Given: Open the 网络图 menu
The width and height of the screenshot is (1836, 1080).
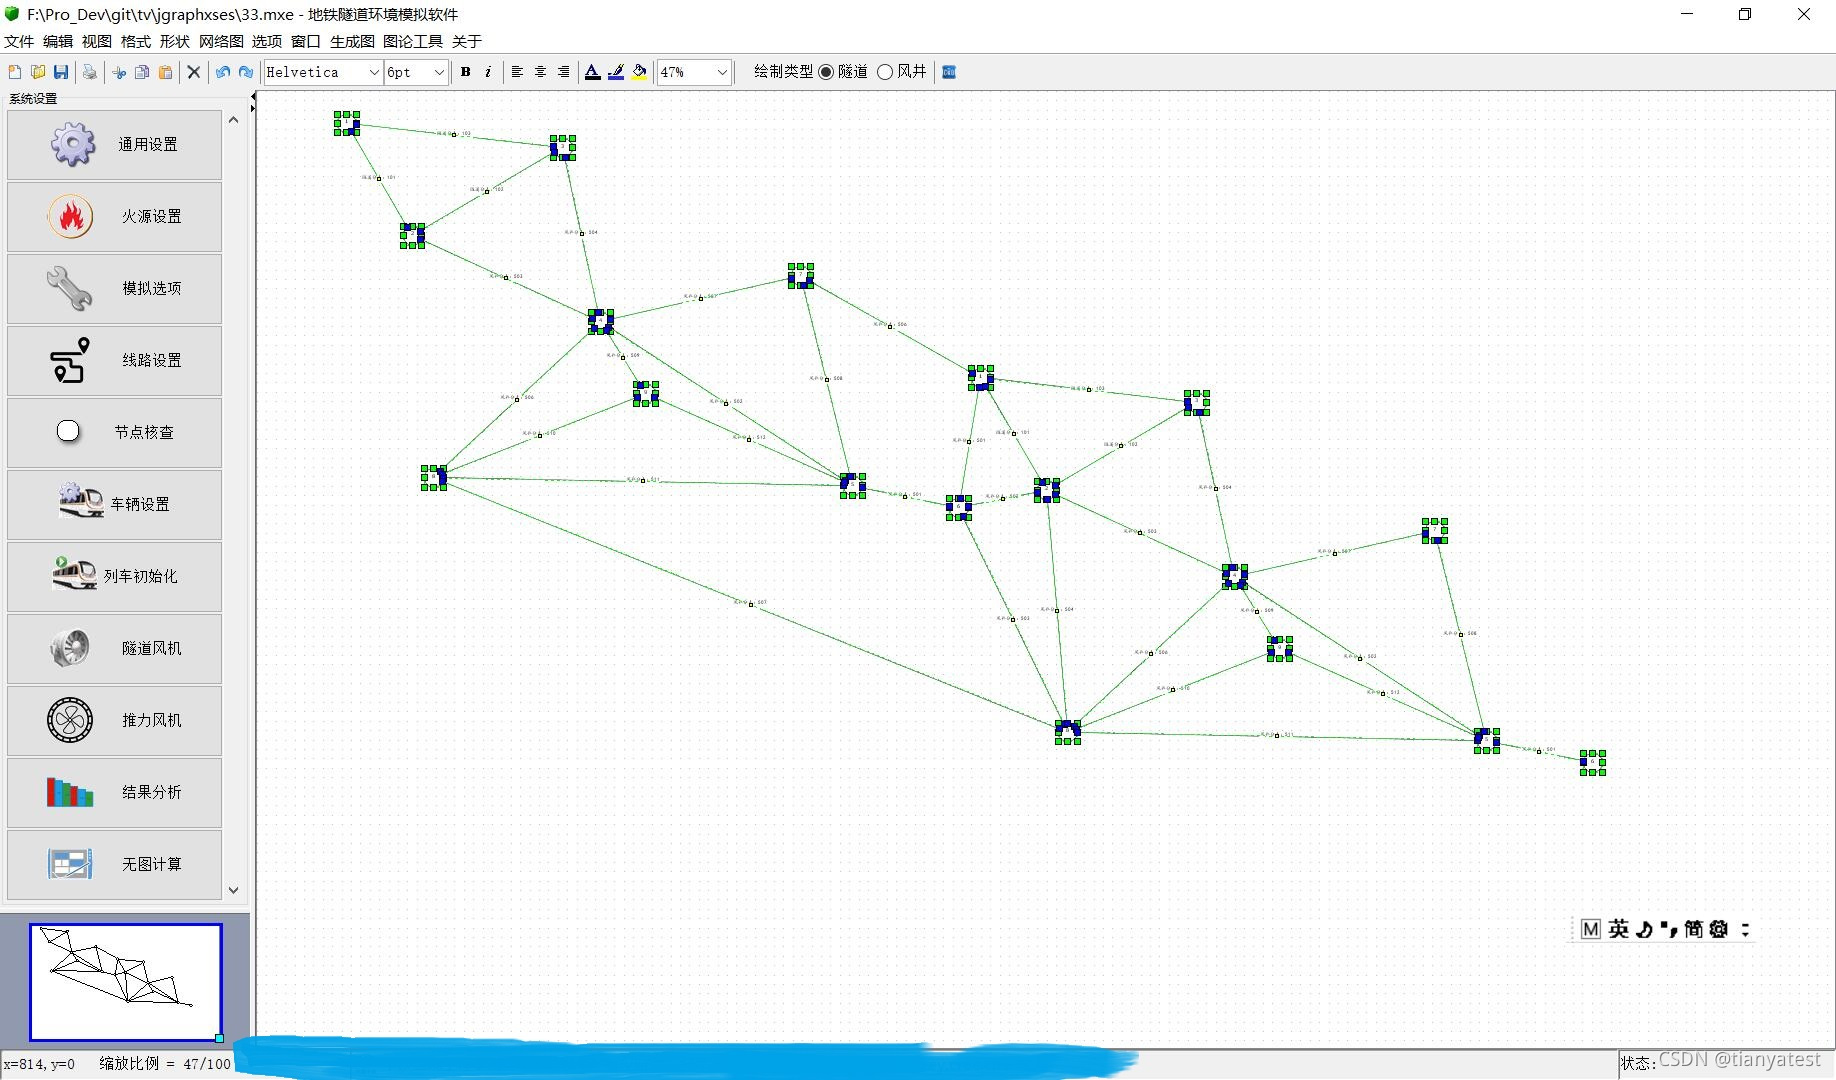Looking at the screenshot, I should [221, 41].
